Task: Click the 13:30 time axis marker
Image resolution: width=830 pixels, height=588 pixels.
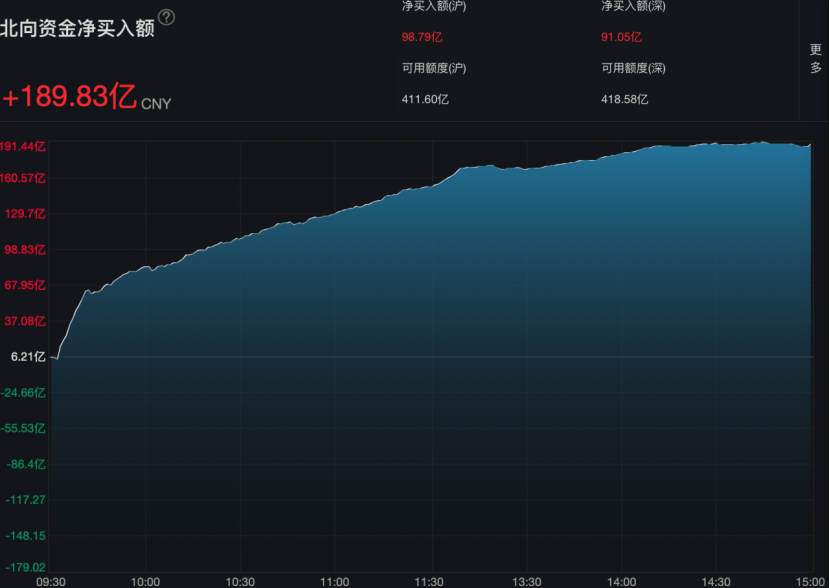Action: 526,581
